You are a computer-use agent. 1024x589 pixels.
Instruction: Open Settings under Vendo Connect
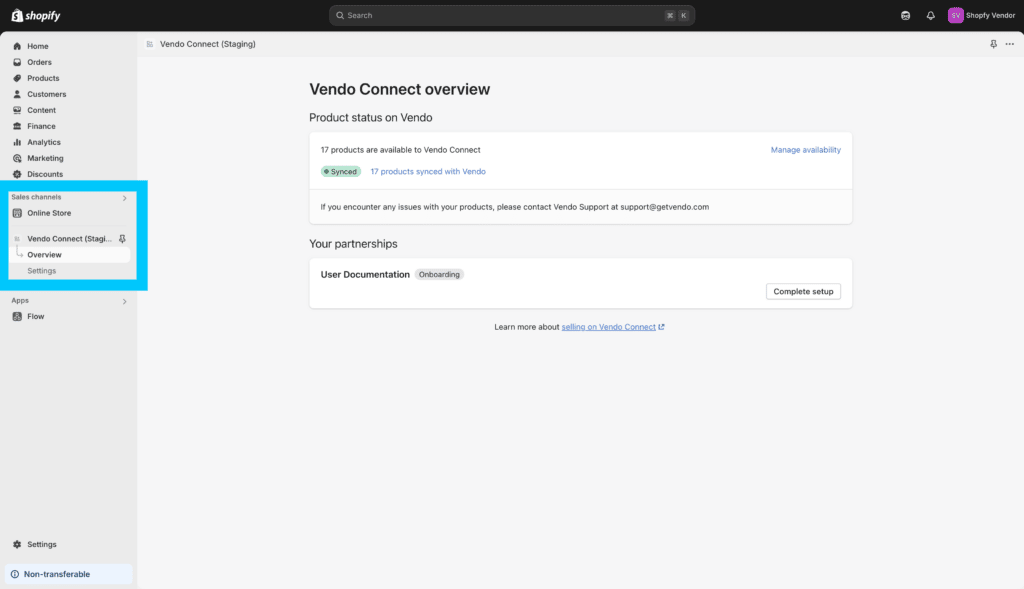(42, 271)
